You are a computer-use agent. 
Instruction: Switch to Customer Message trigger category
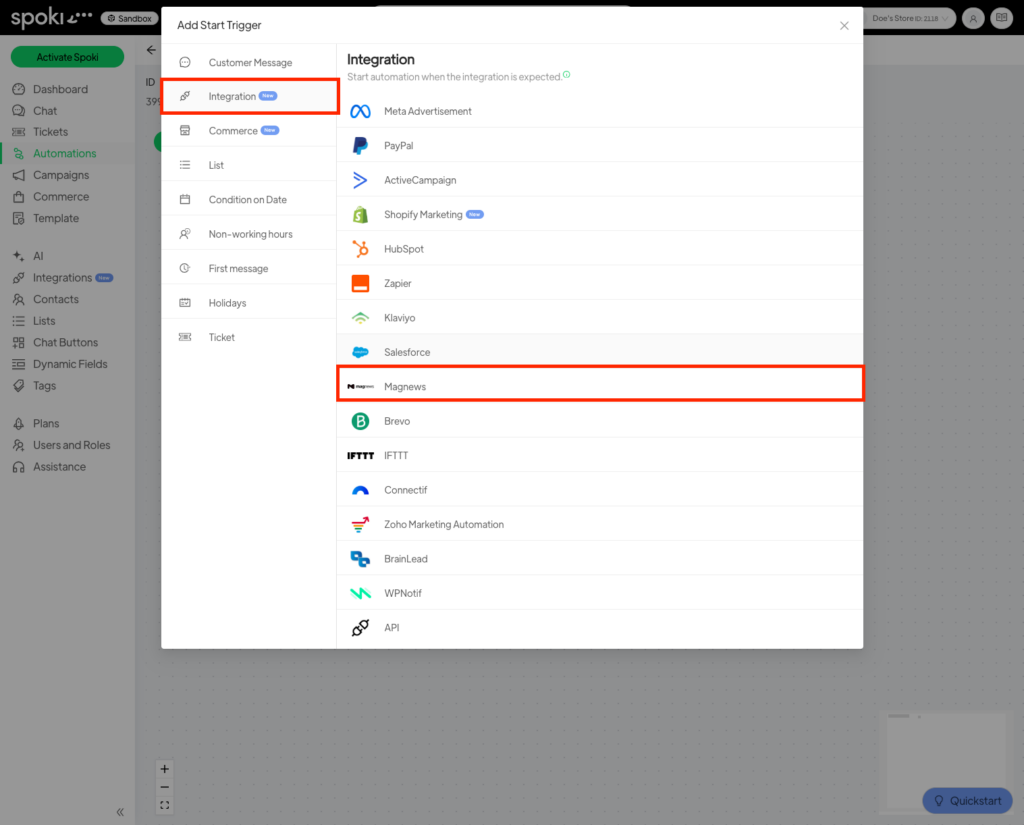click(250, 63)
